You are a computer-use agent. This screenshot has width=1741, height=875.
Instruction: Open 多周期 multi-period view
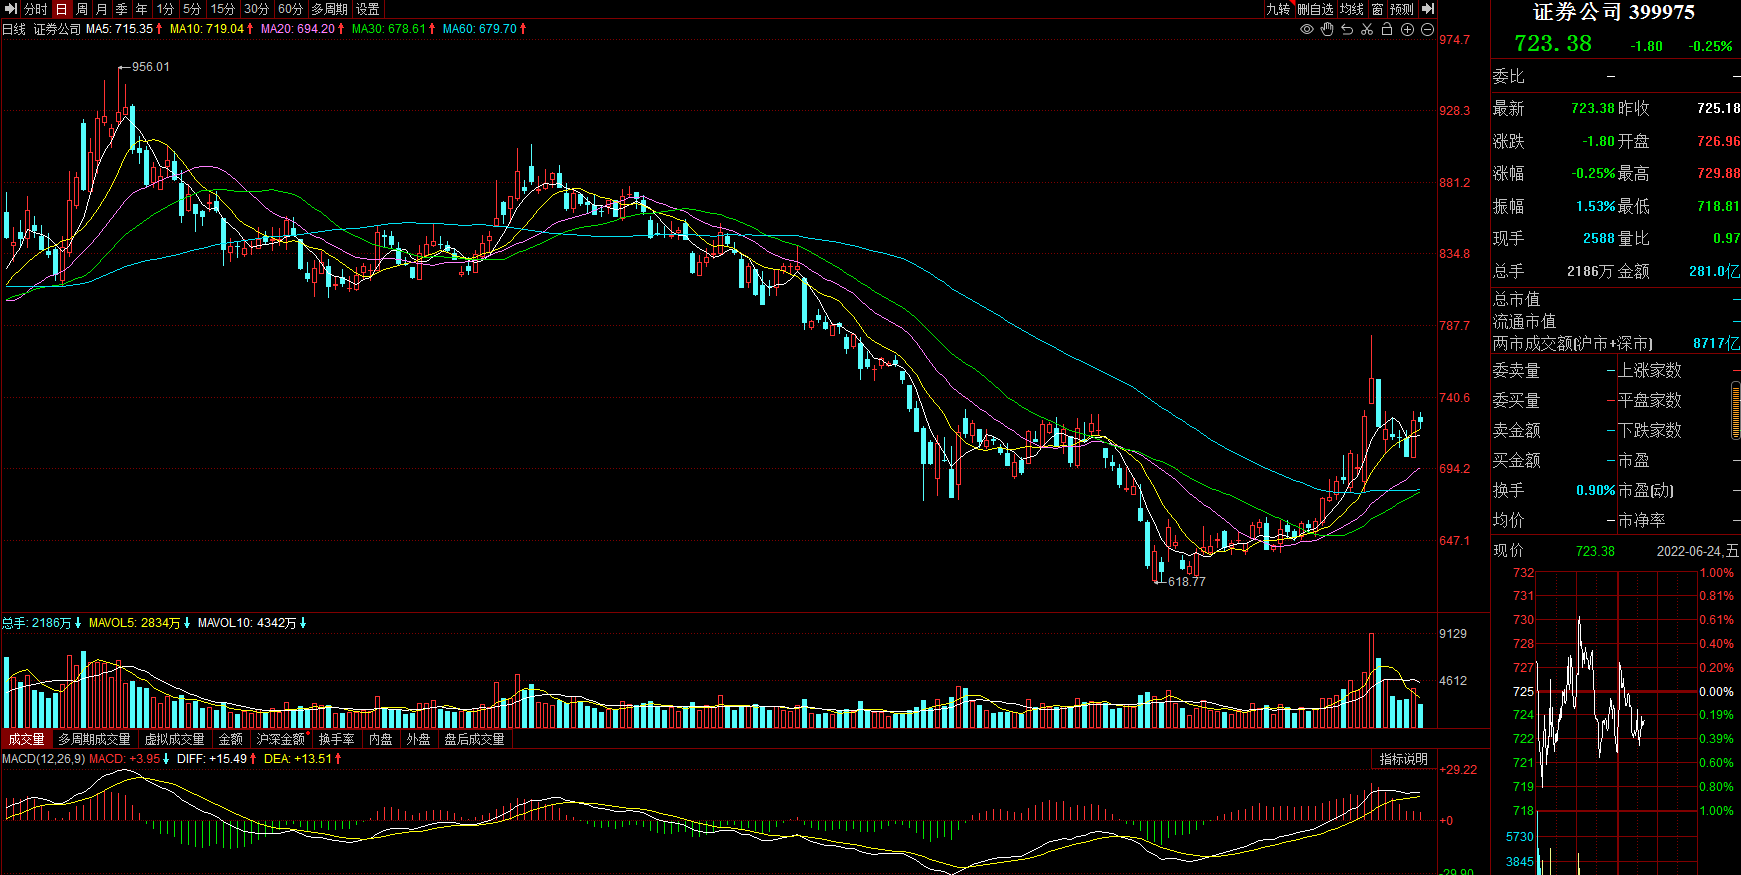pos(329,9)
